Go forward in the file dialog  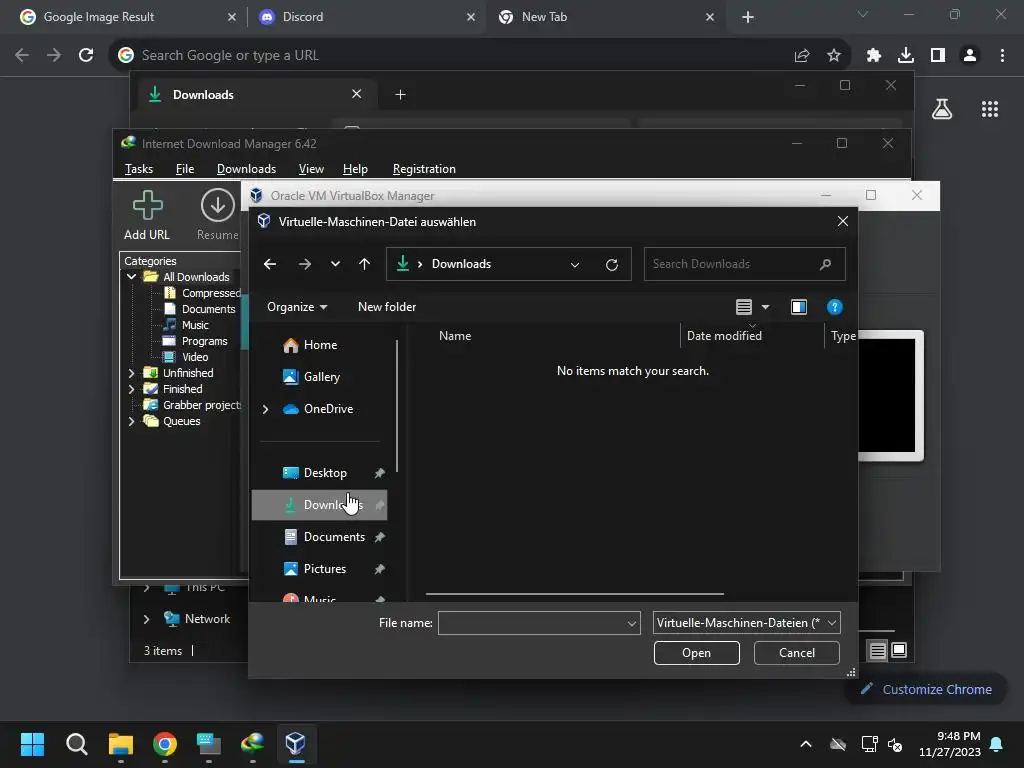(304, 264)
